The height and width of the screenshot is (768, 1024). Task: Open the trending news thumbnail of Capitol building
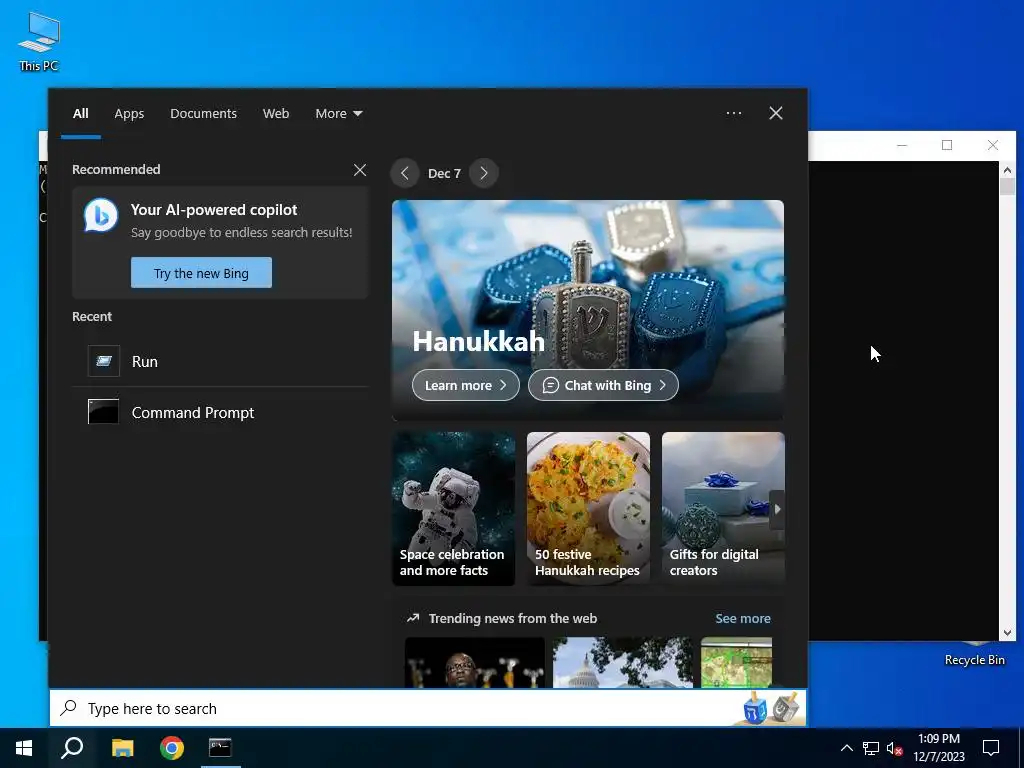tap(622, 663)
